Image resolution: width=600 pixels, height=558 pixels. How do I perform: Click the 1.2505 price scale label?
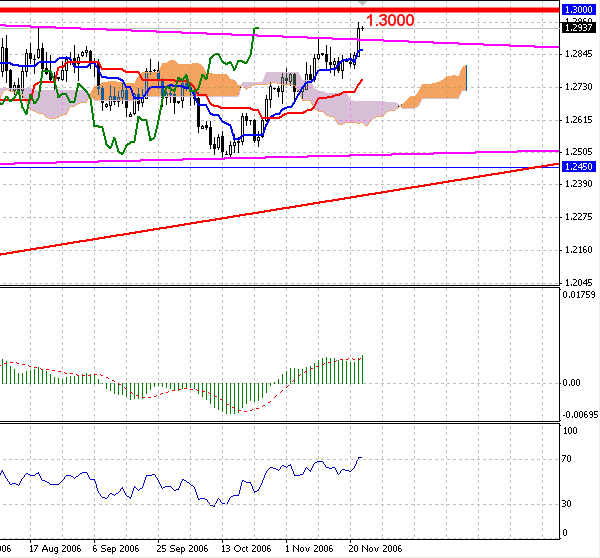click(x=579, y=152)
